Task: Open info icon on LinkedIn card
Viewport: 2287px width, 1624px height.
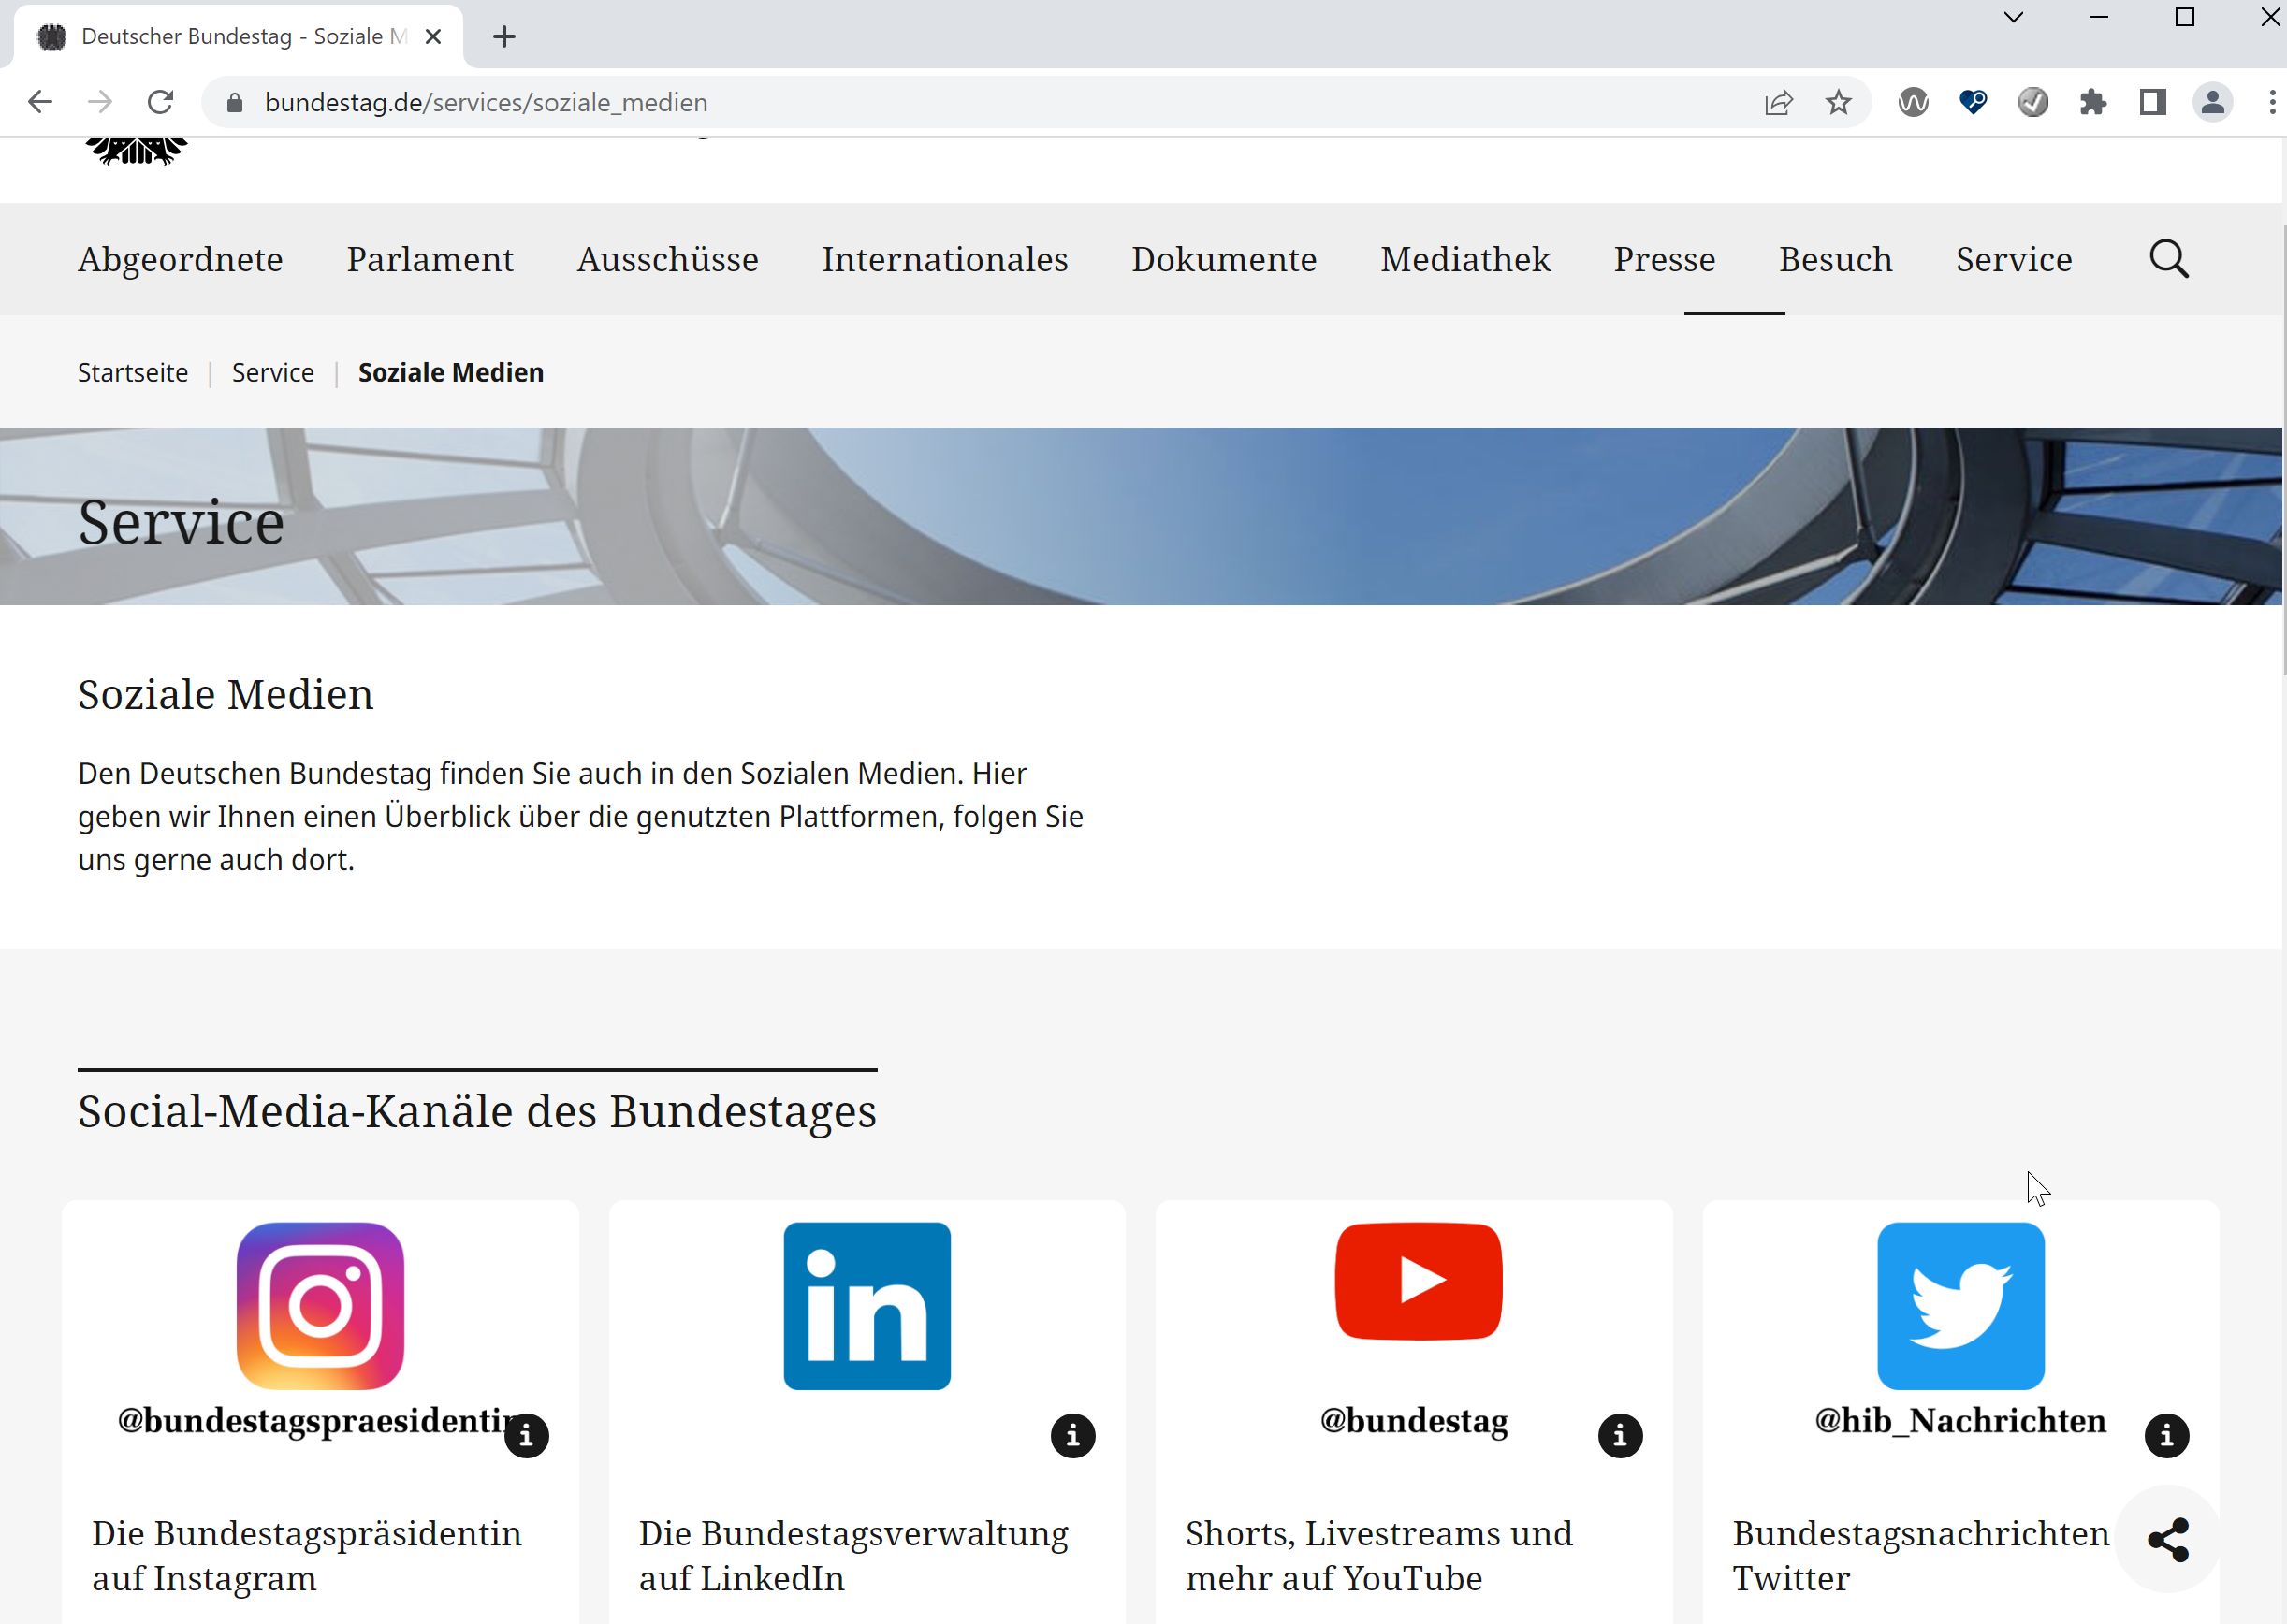Action: [1073, 1436]
